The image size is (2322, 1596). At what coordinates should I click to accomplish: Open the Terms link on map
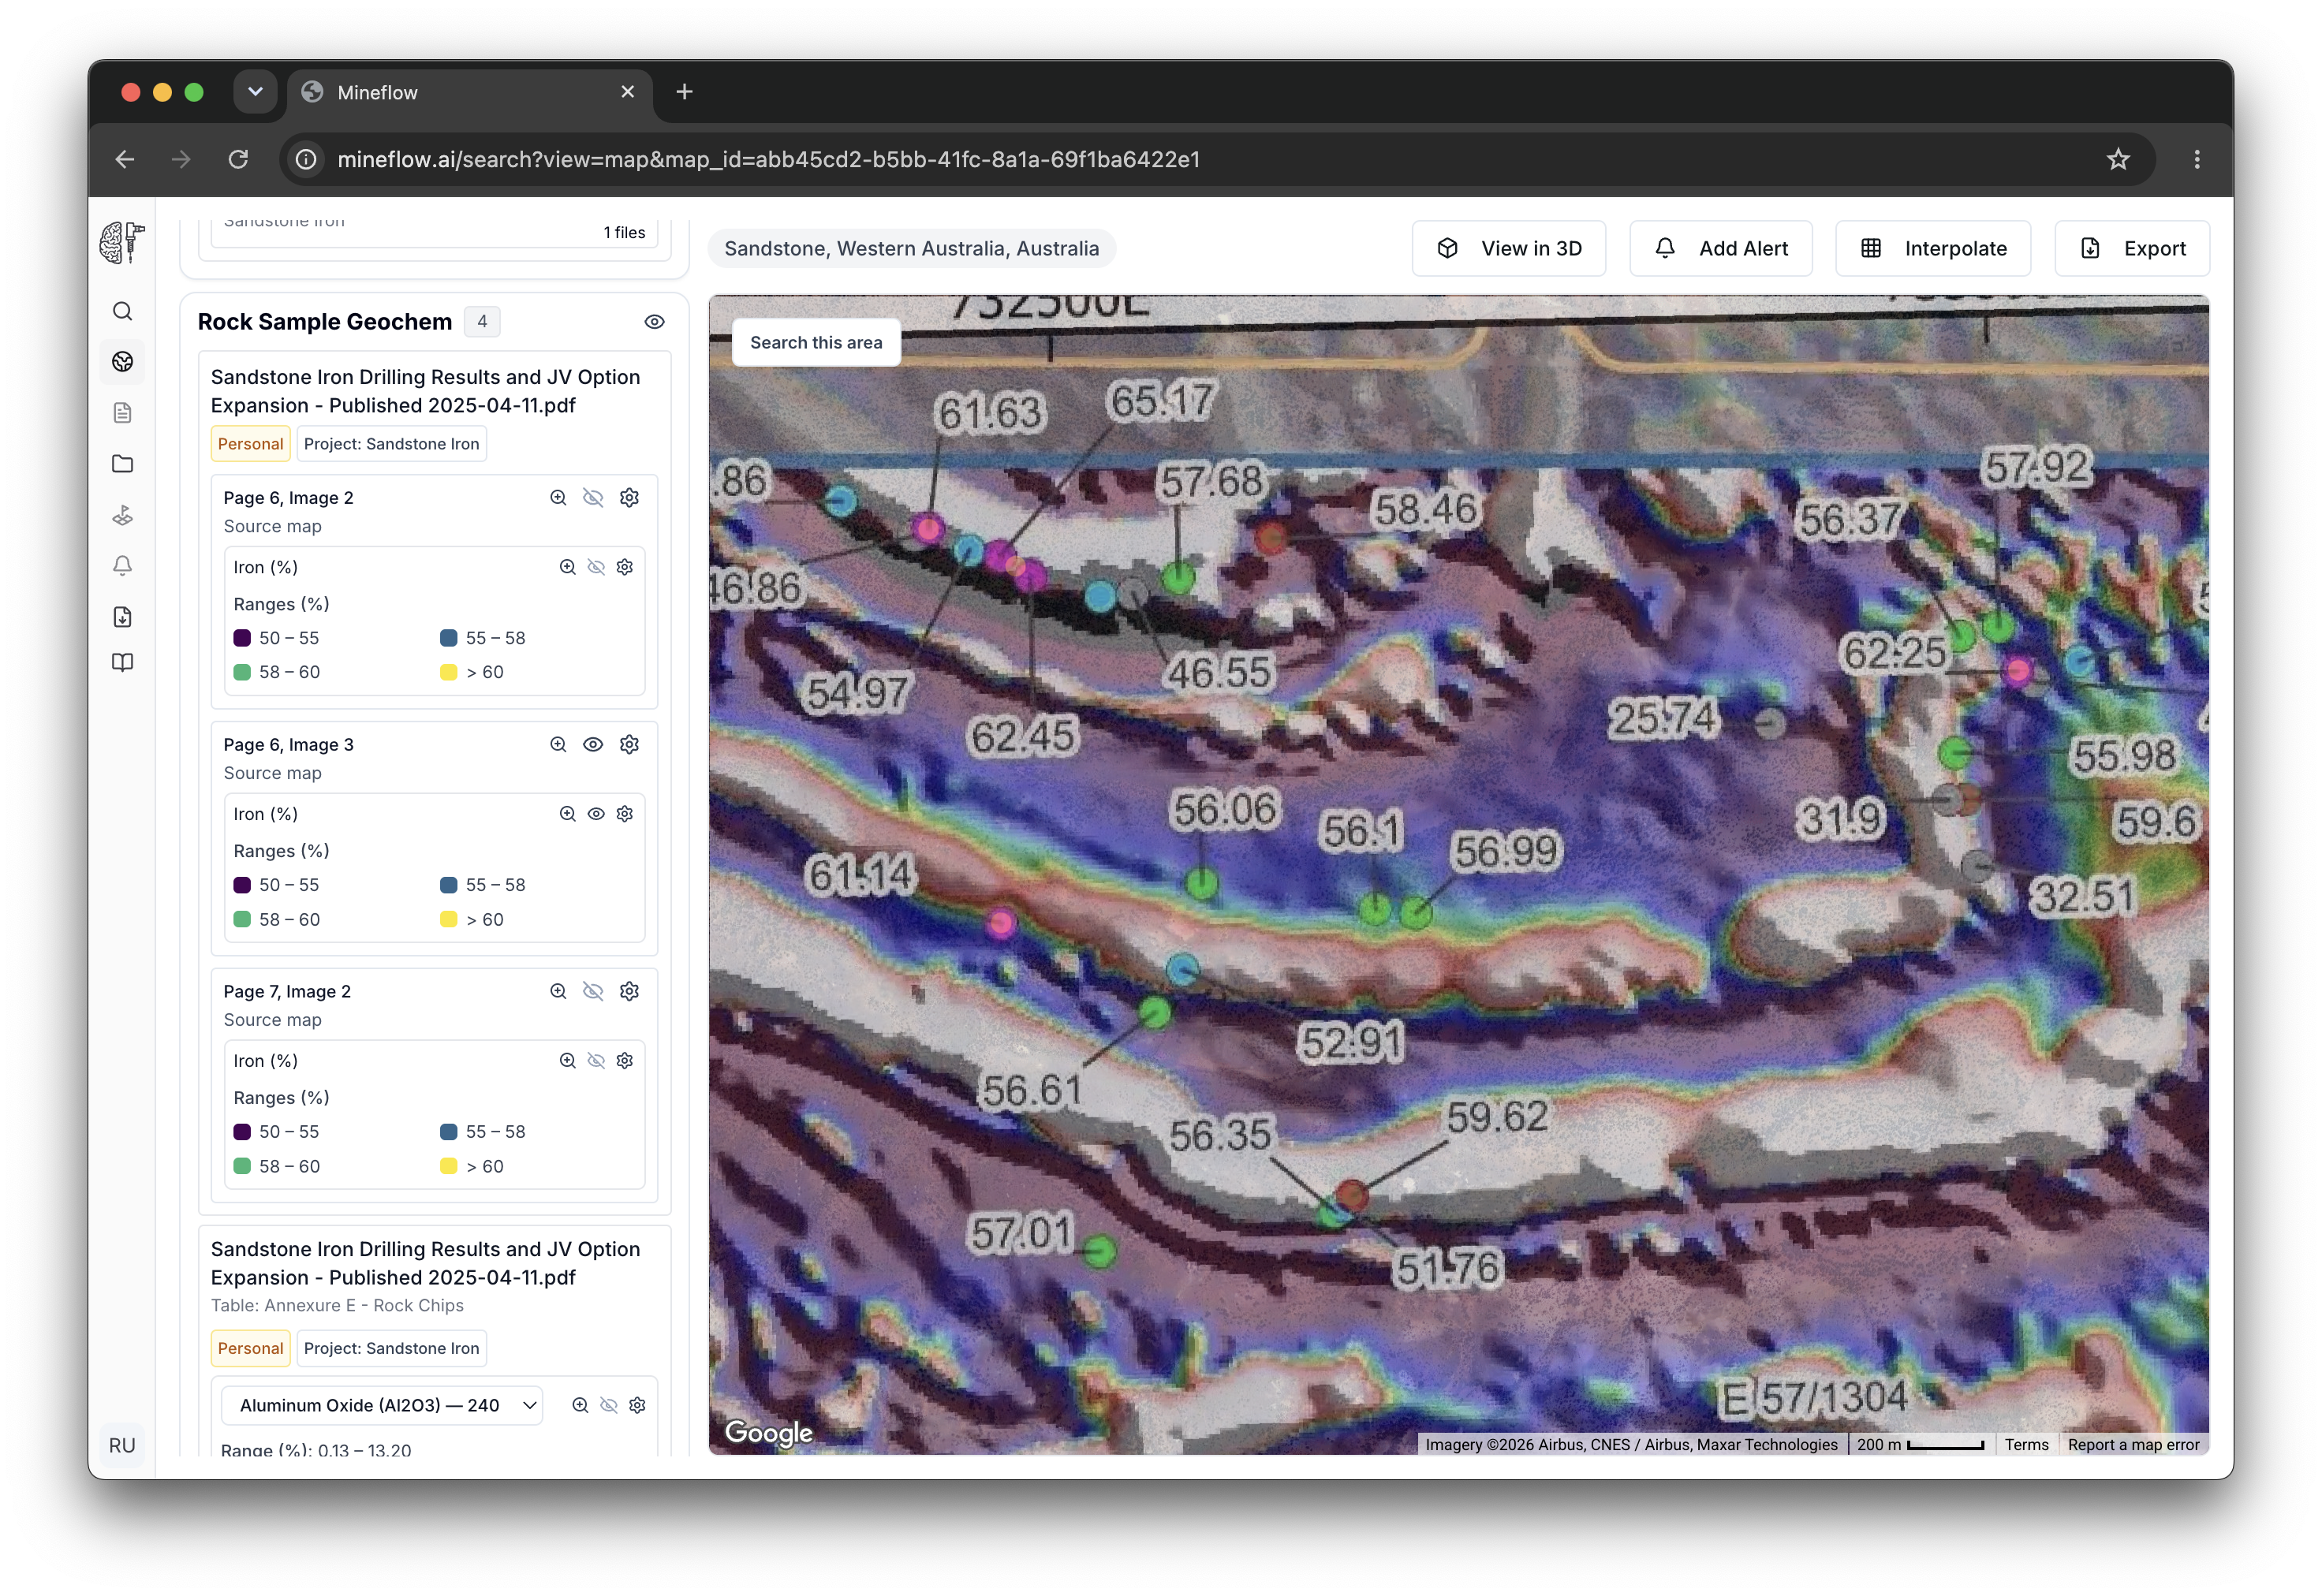click(2026, 1446)
